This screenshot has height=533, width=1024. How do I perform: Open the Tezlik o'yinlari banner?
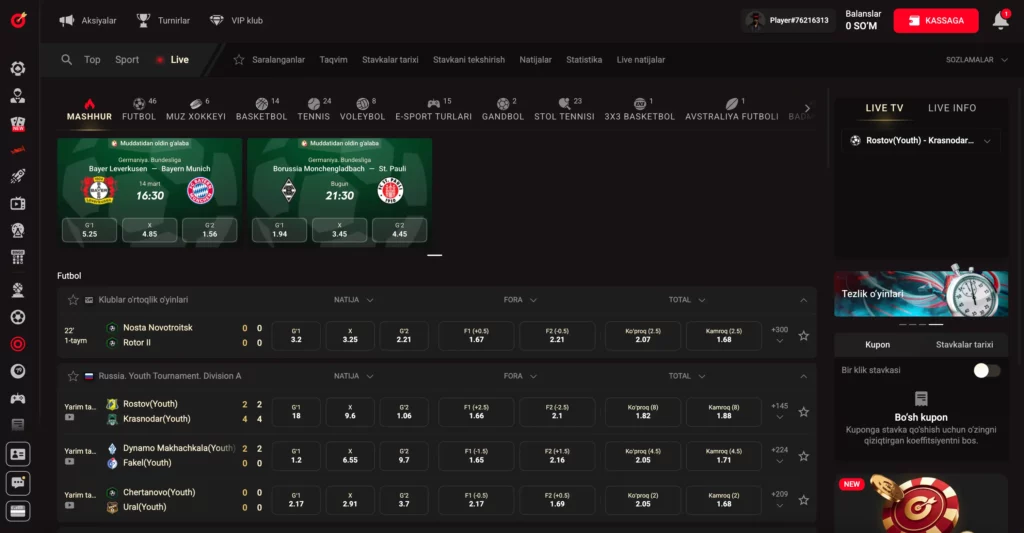[921, 294]
